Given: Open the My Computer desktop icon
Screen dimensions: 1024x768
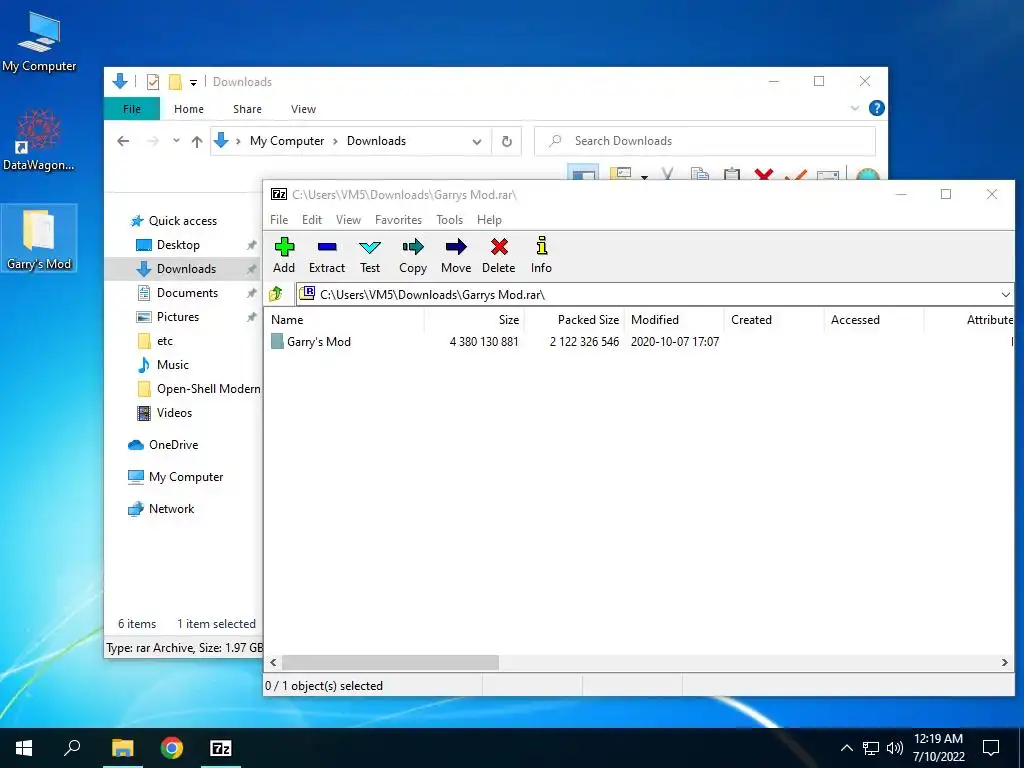Looking at the screenshot, I should pyautogui.click(x=39, y=41).
